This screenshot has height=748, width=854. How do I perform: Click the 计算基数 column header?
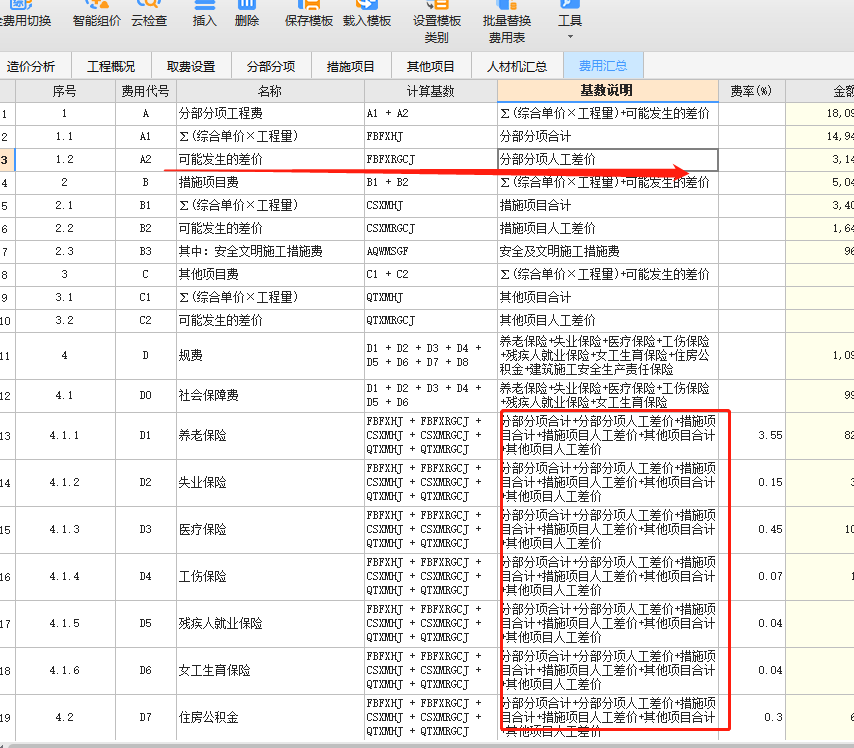click(431, 91)
